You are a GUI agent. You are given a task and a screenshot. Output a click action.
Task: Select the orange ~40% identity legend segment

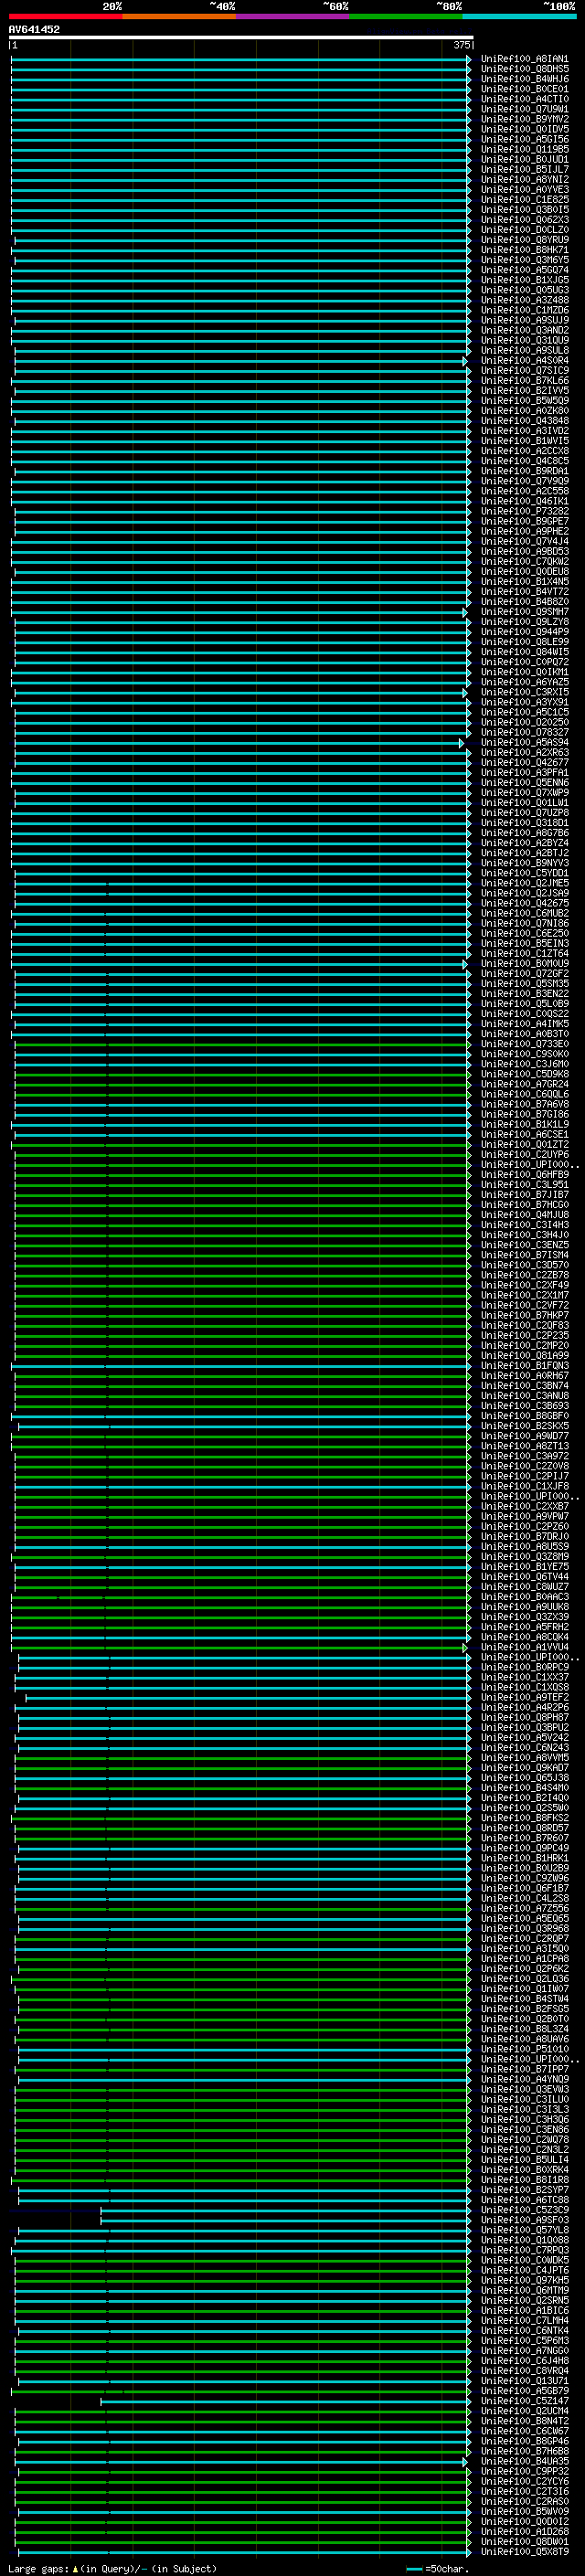click(179, 16)
